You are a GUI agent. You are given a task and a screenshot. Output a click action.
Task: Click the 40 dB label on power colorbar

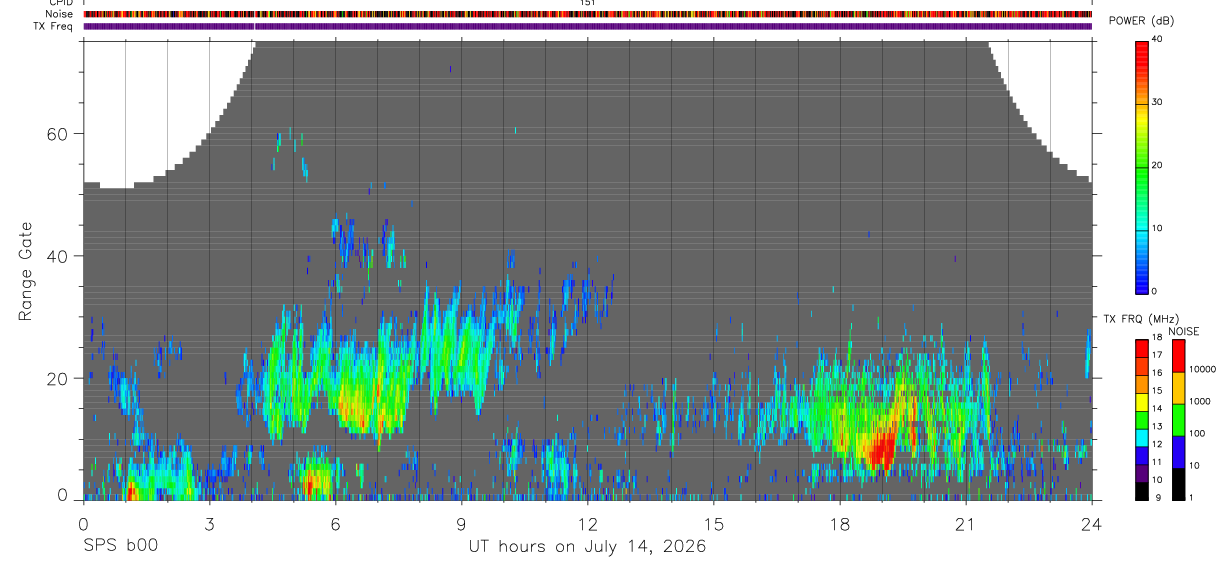point(1155,39)
